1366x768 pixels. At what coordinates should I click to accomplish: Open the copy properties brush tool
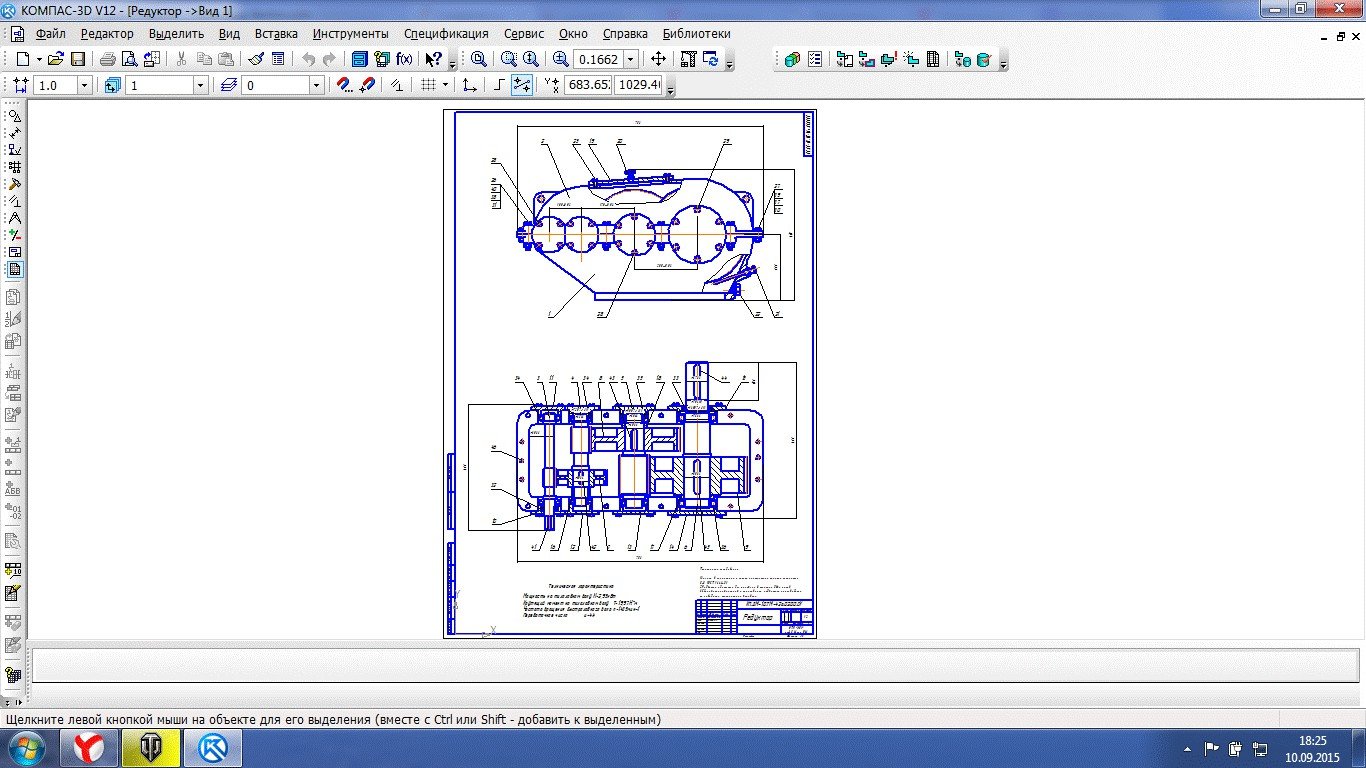pos(256,59)
